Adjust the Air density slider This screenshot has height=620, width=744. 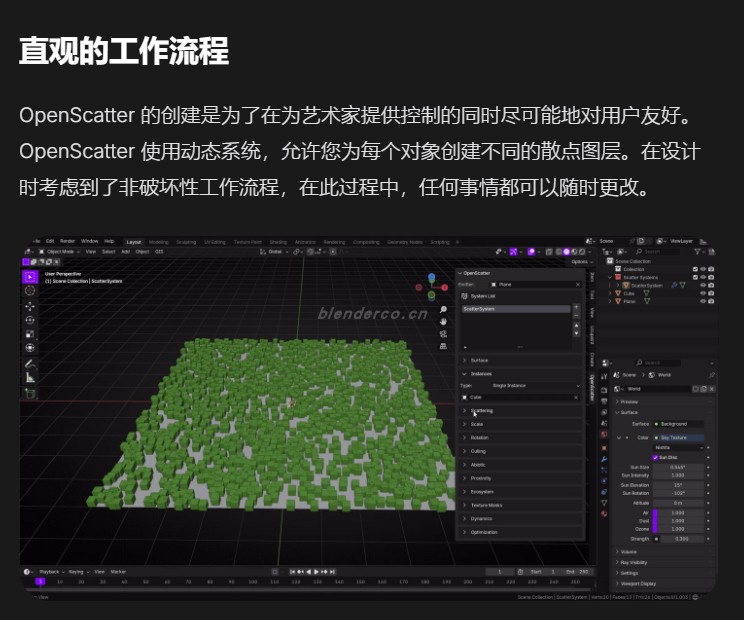pyautogui.click(x=679, y=513)
